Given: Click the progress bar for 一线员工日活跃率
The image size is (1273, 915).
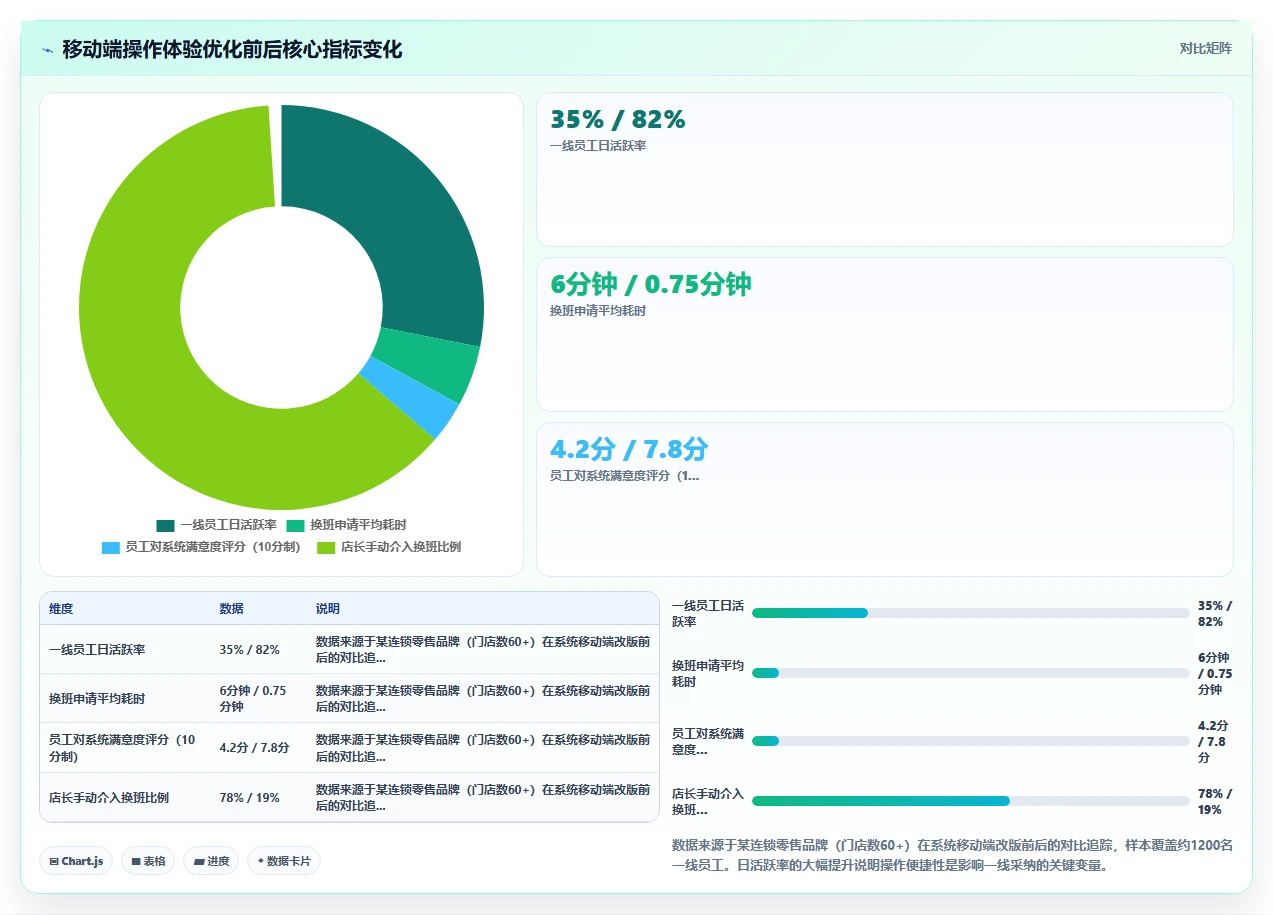Looking at the screenshot, I should click(x=971, y=613).
